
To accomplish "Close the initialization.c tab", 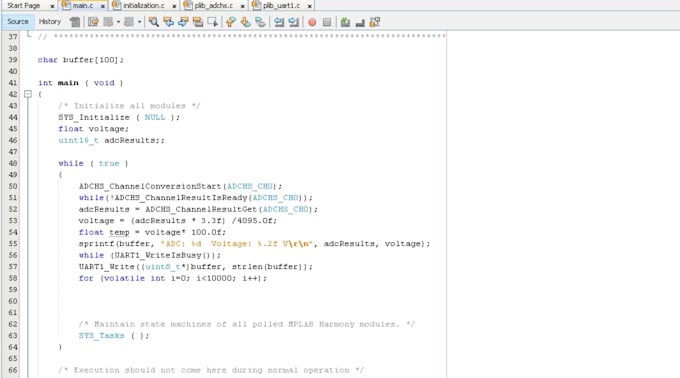I will point(174,6).
